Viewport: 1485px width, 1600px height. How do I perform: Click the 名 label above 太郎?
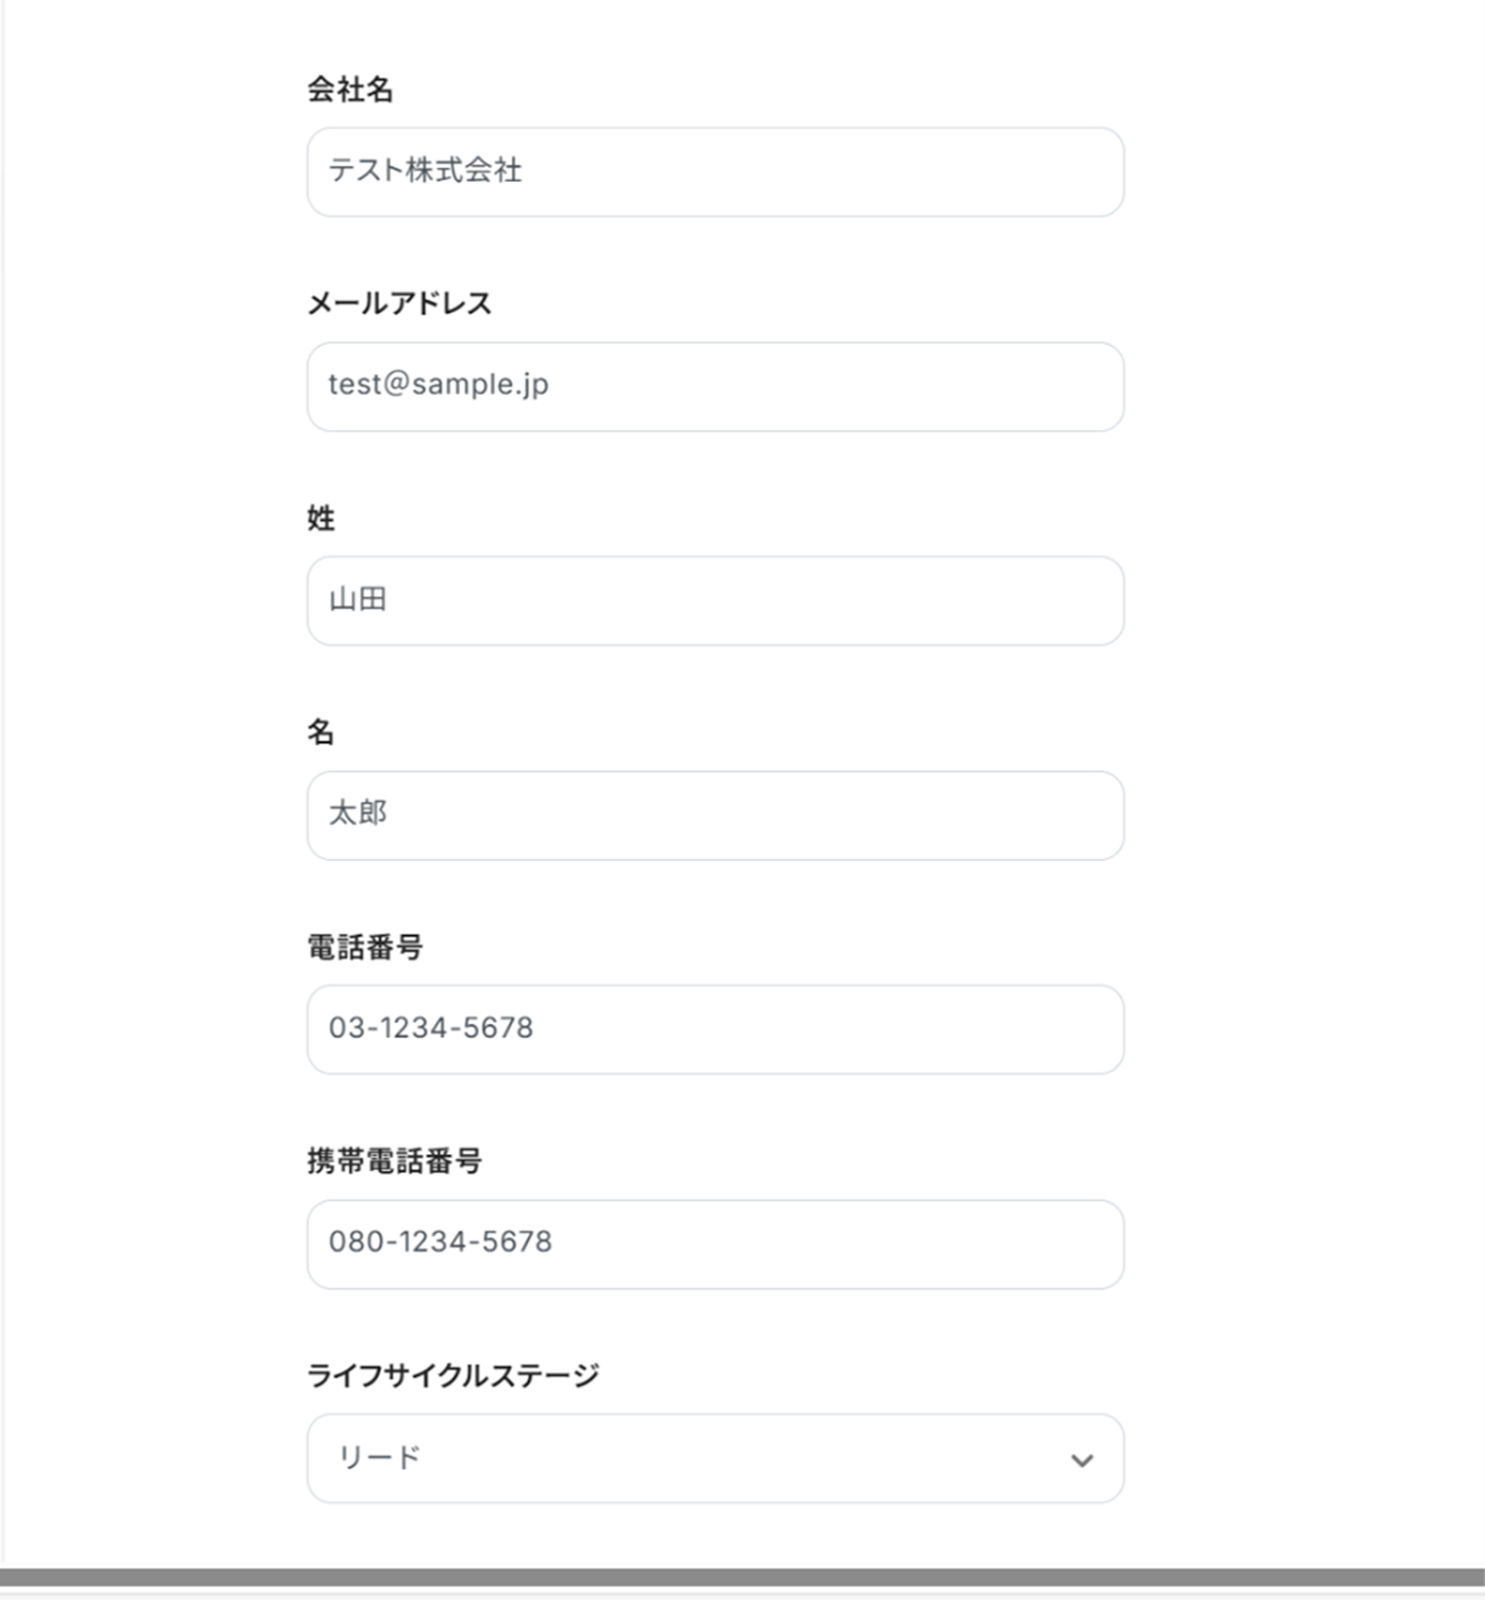321,732
